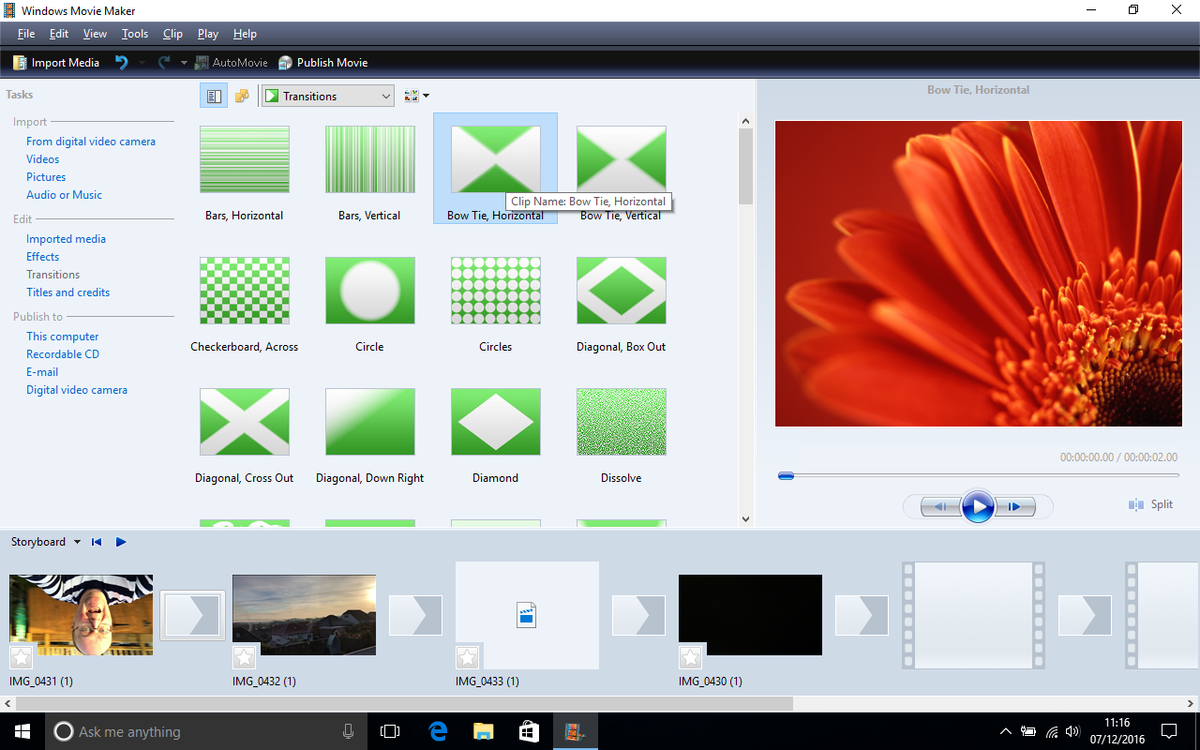Select the Bow Tie, Vertical transition

point(621,160)
